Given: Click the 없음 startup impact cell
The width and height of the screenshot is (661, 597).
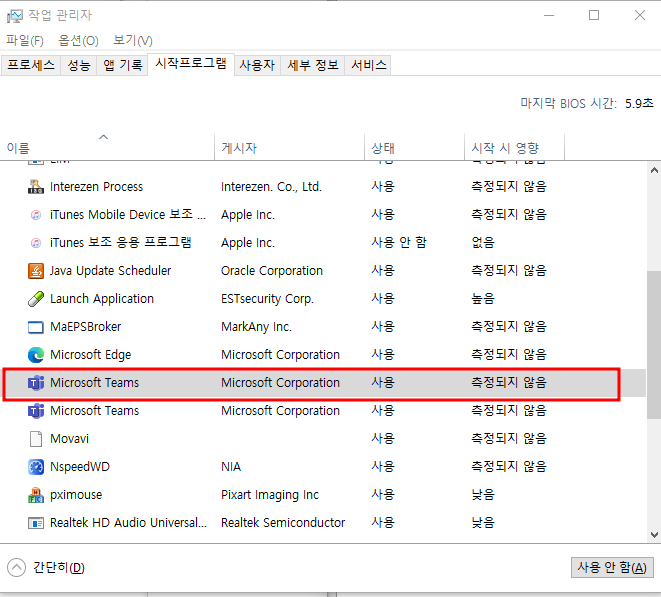Looking at the screenshot, I should pos(483,242).
